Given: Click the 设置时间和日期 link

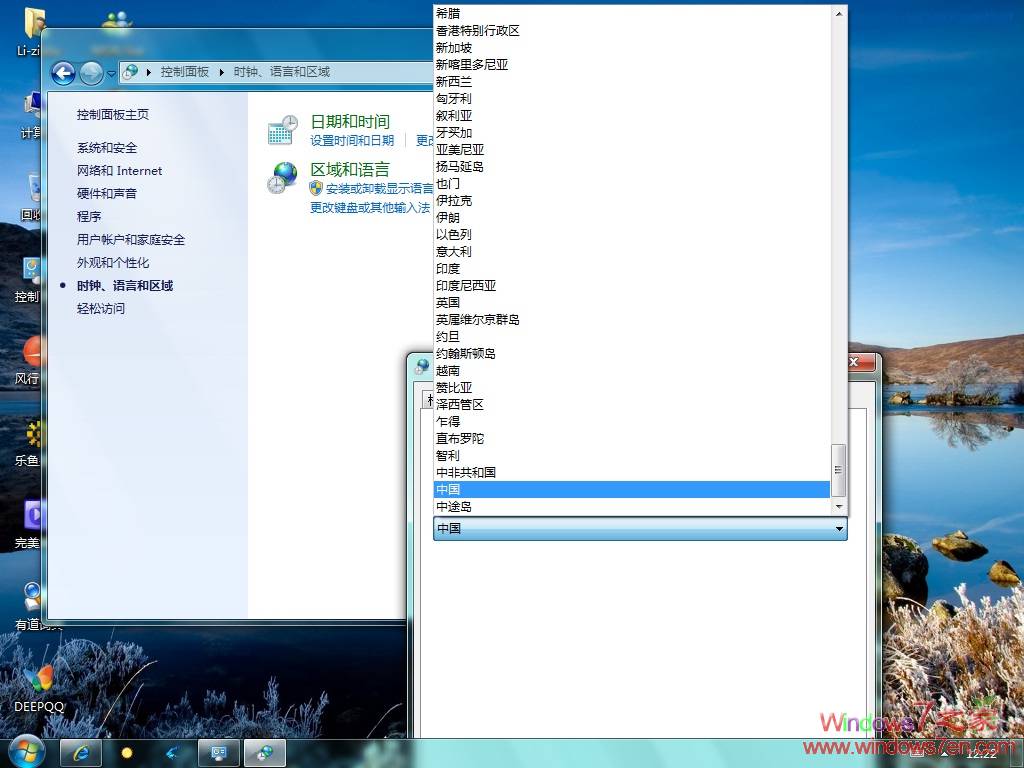Looking at the screenshot, I should pos(351,140).
